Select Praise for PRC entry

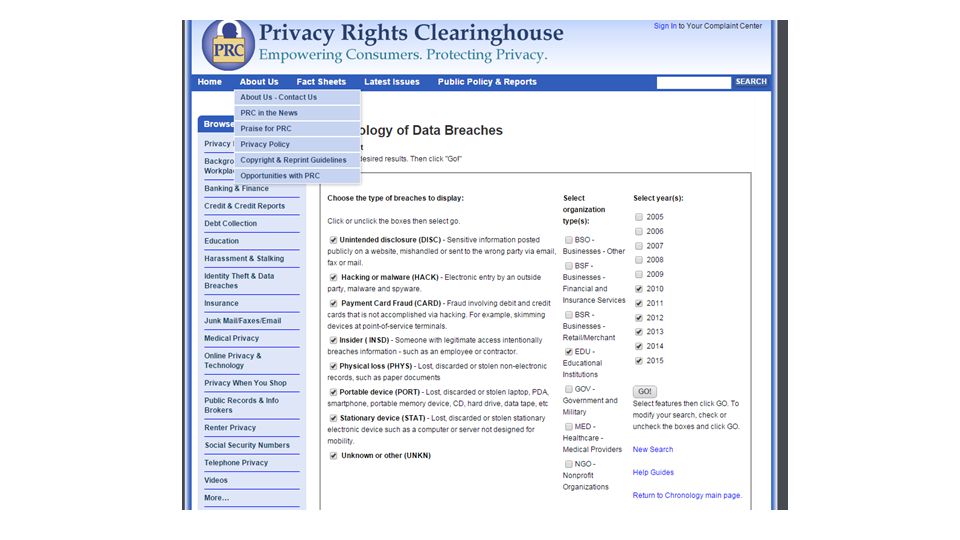pyautogui.click(x=298, y=129)
